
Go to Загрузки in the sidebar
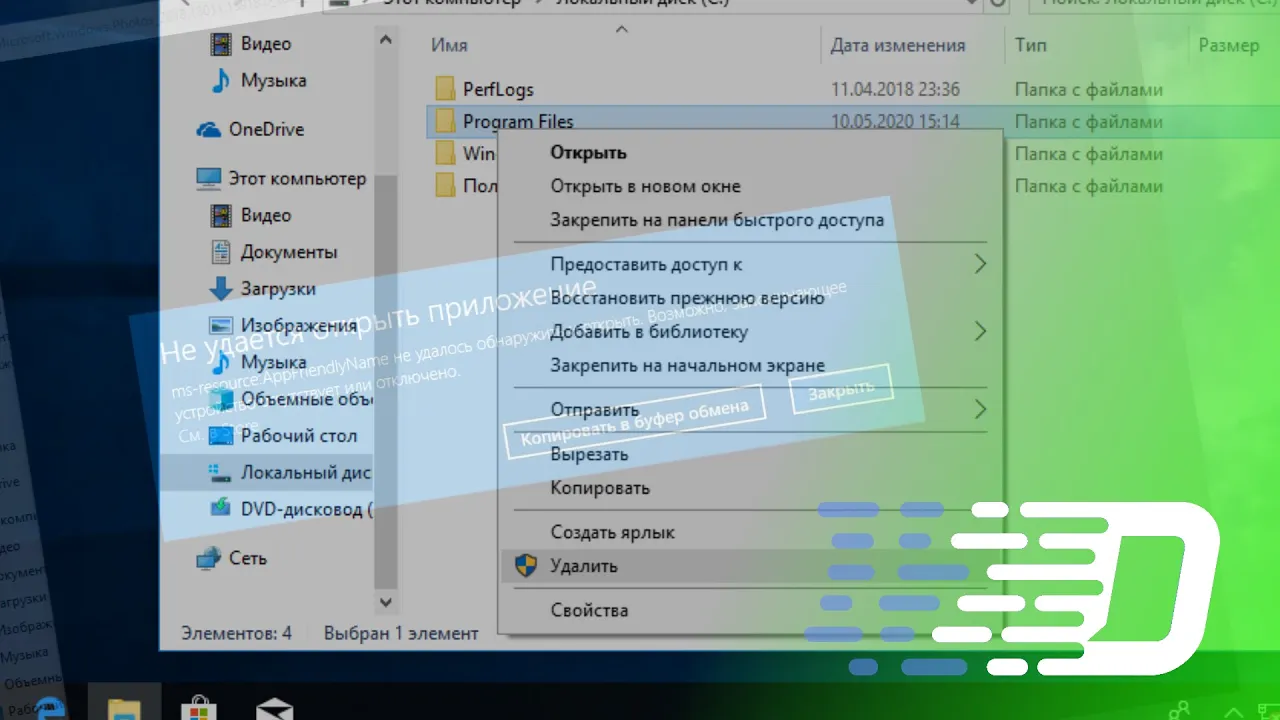(x=278, y=289)
